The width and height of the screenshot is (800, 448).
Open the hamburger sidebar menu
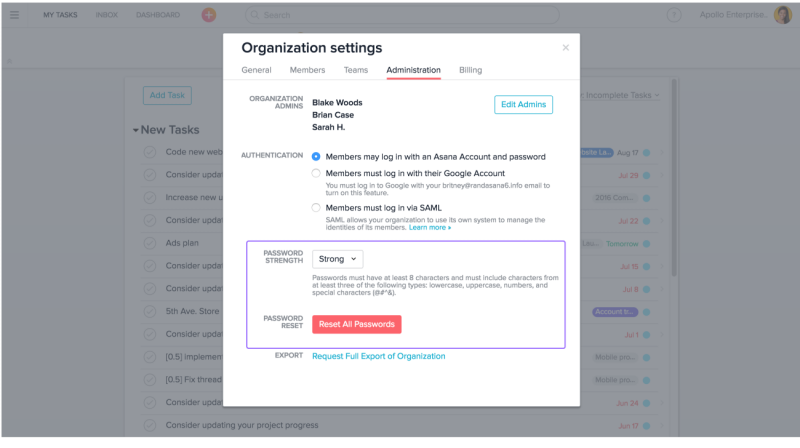tap(14, 15)
